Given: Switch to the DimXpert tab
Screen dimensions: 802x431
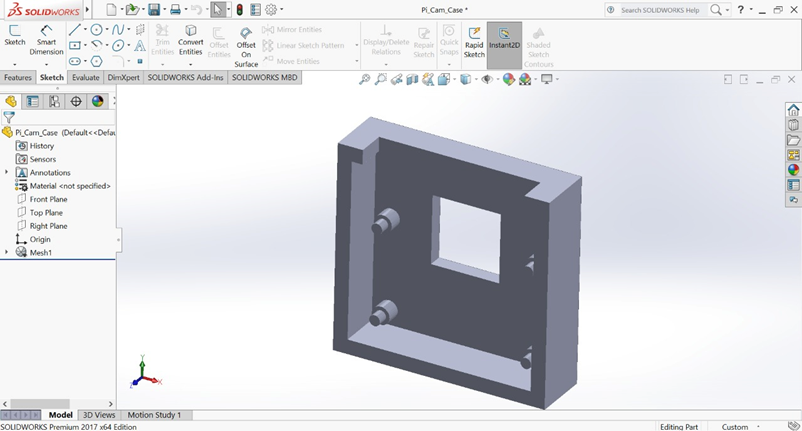Looking at the screenshot, I should tap(123, 78).
